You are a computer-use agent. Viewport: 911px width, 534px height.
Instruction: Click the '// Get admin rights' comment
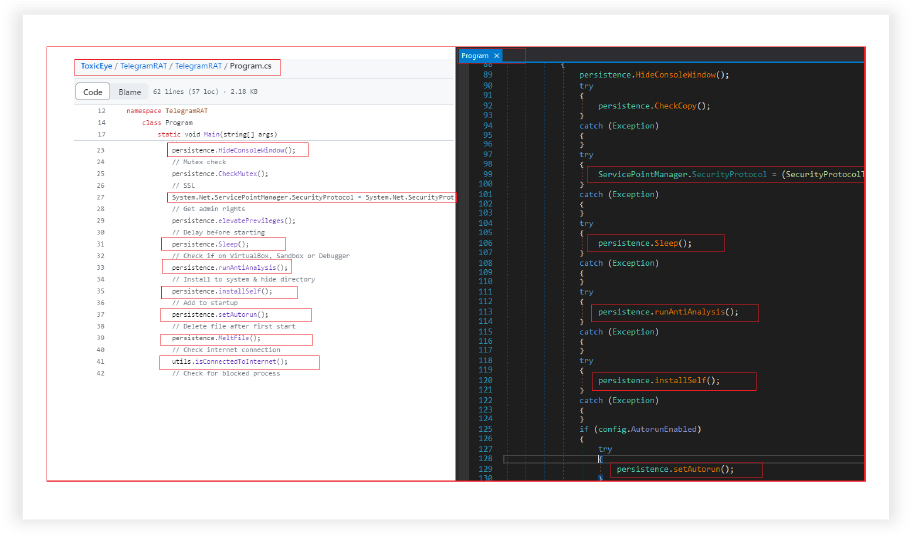[x=208, y=209]
